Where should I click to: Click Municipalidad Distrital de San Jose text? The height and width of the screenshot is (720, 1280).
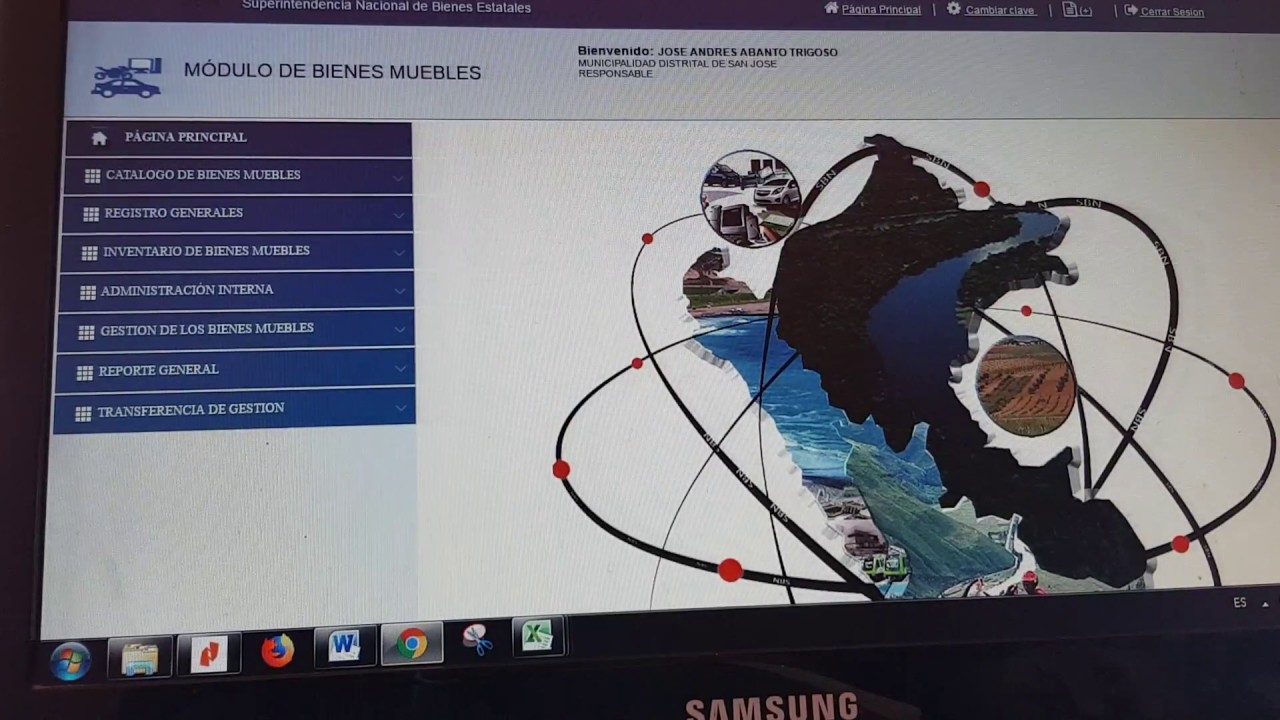[677, 64]
